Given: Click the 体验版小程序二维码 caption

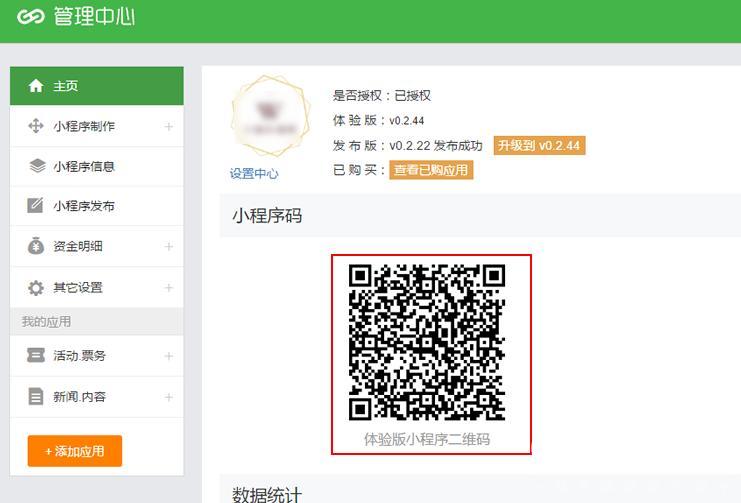Looking at the screenshot, I should pos(427,439).
